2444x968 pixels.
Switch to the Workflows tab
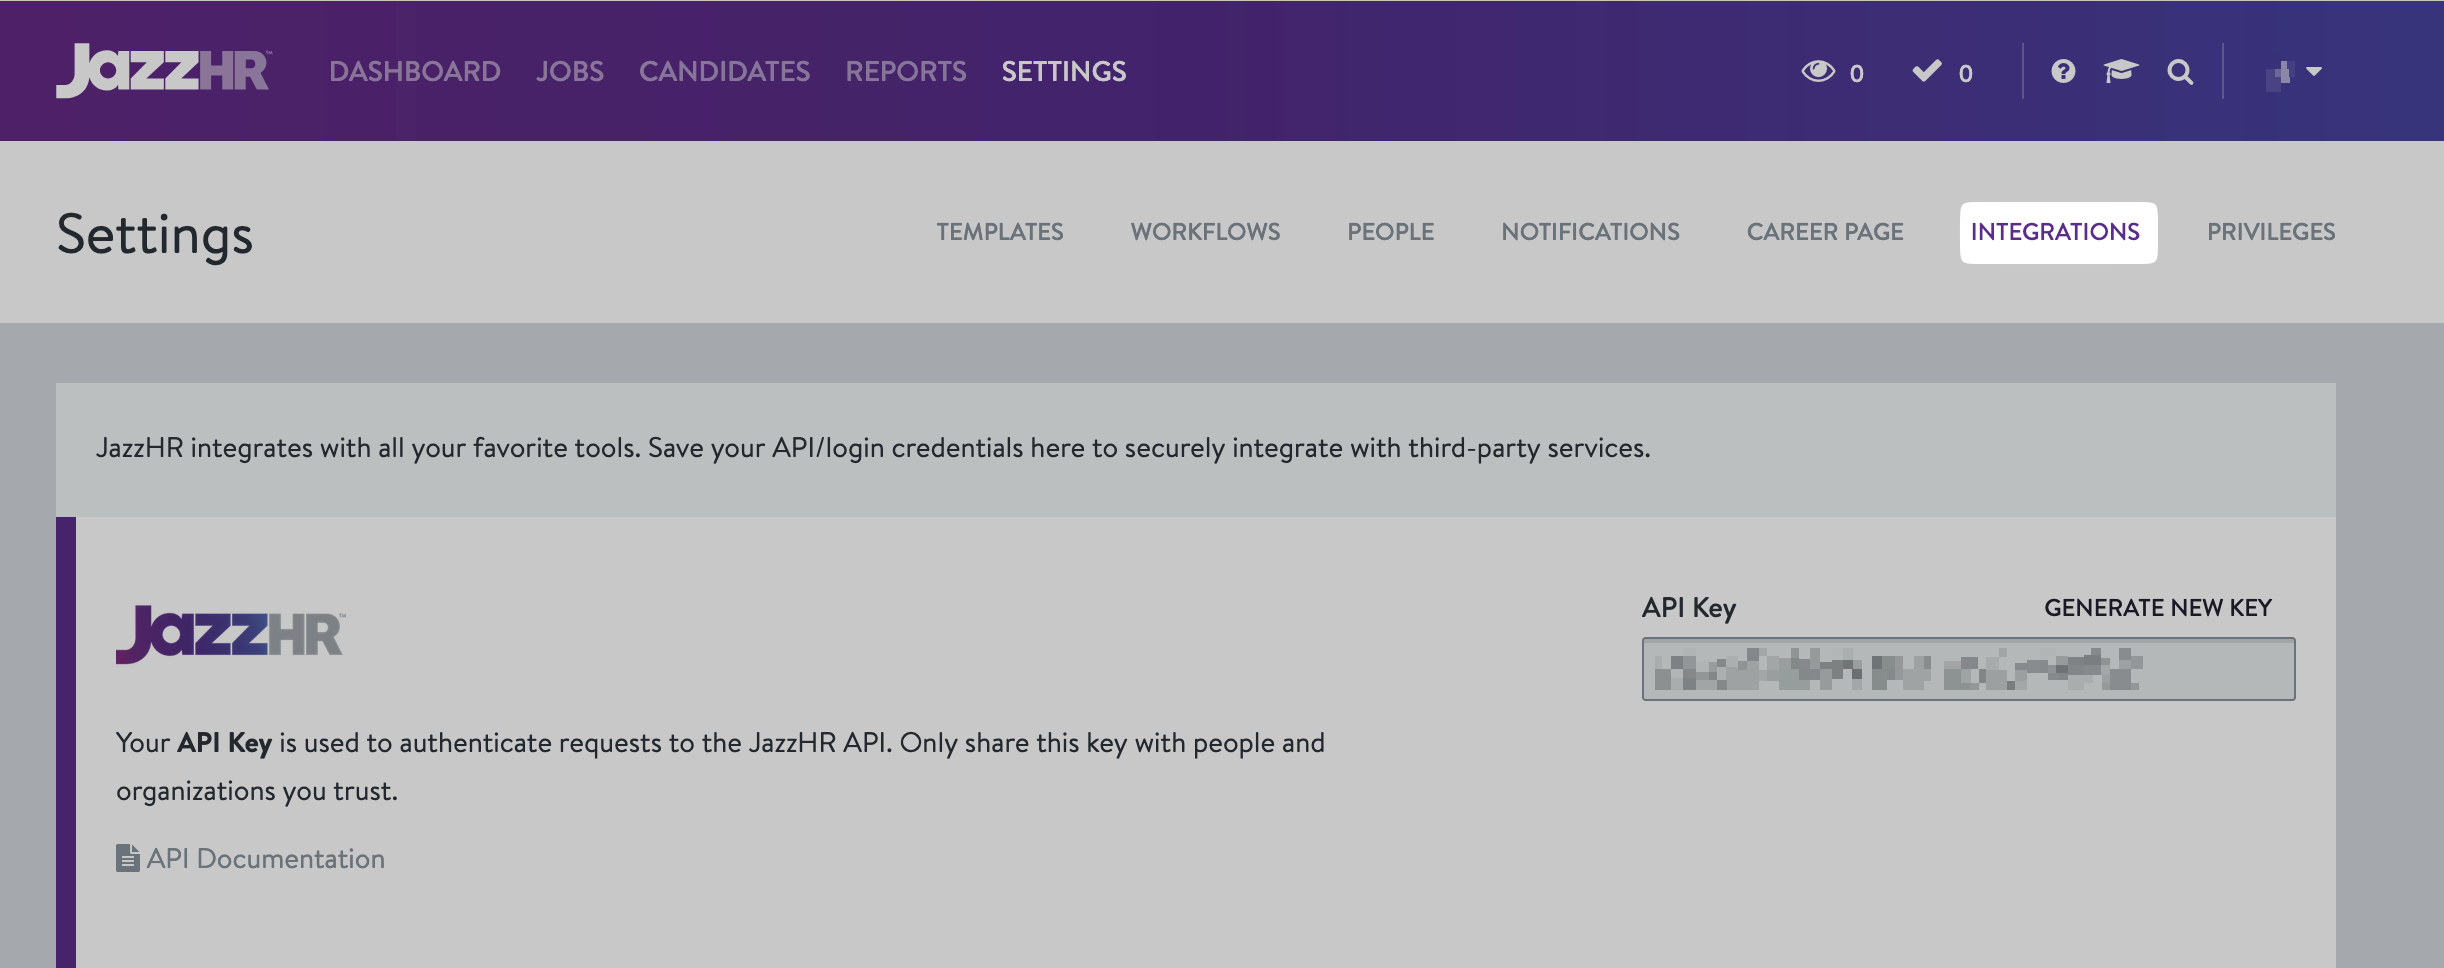1205,232
